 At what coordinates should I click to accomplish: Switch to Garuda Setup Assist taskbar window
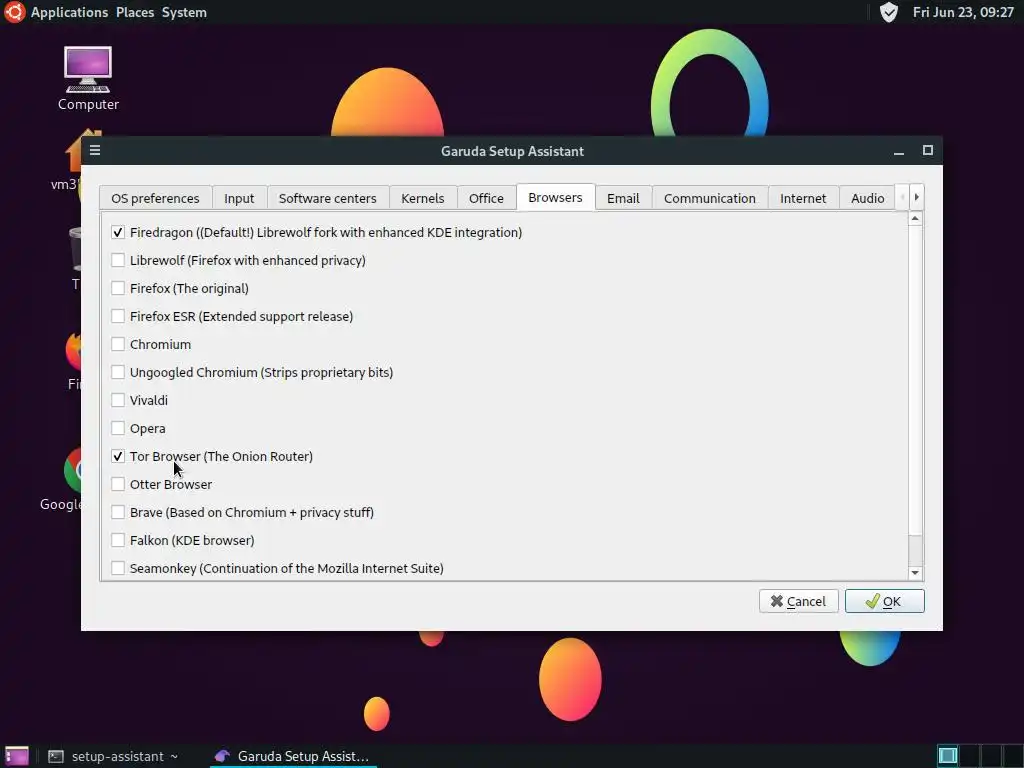(x=292, y=756)
